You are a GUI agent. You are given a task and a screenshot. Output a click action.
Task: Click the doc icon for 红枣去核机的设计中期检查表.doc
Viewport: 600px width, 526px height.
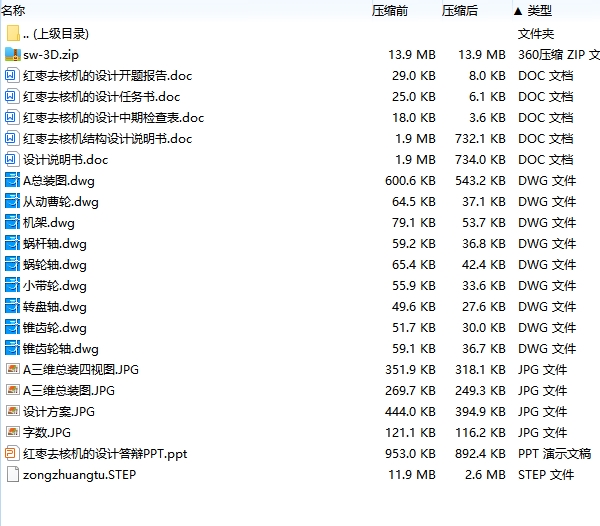pyautogui.click(x=11, y=117)
